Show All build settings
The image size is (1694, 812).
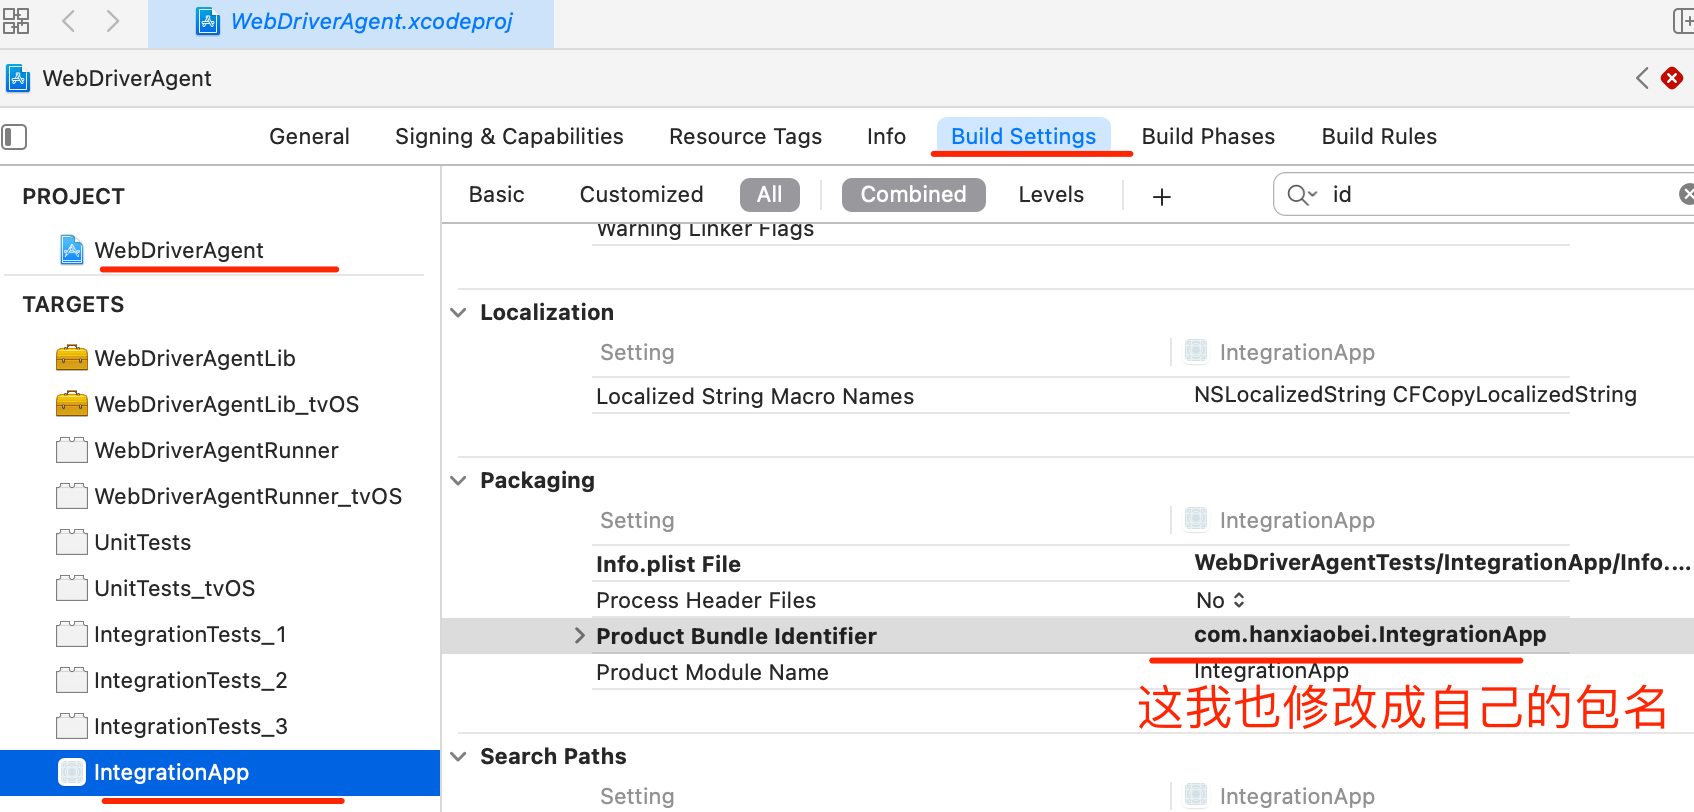coord(769,195)
